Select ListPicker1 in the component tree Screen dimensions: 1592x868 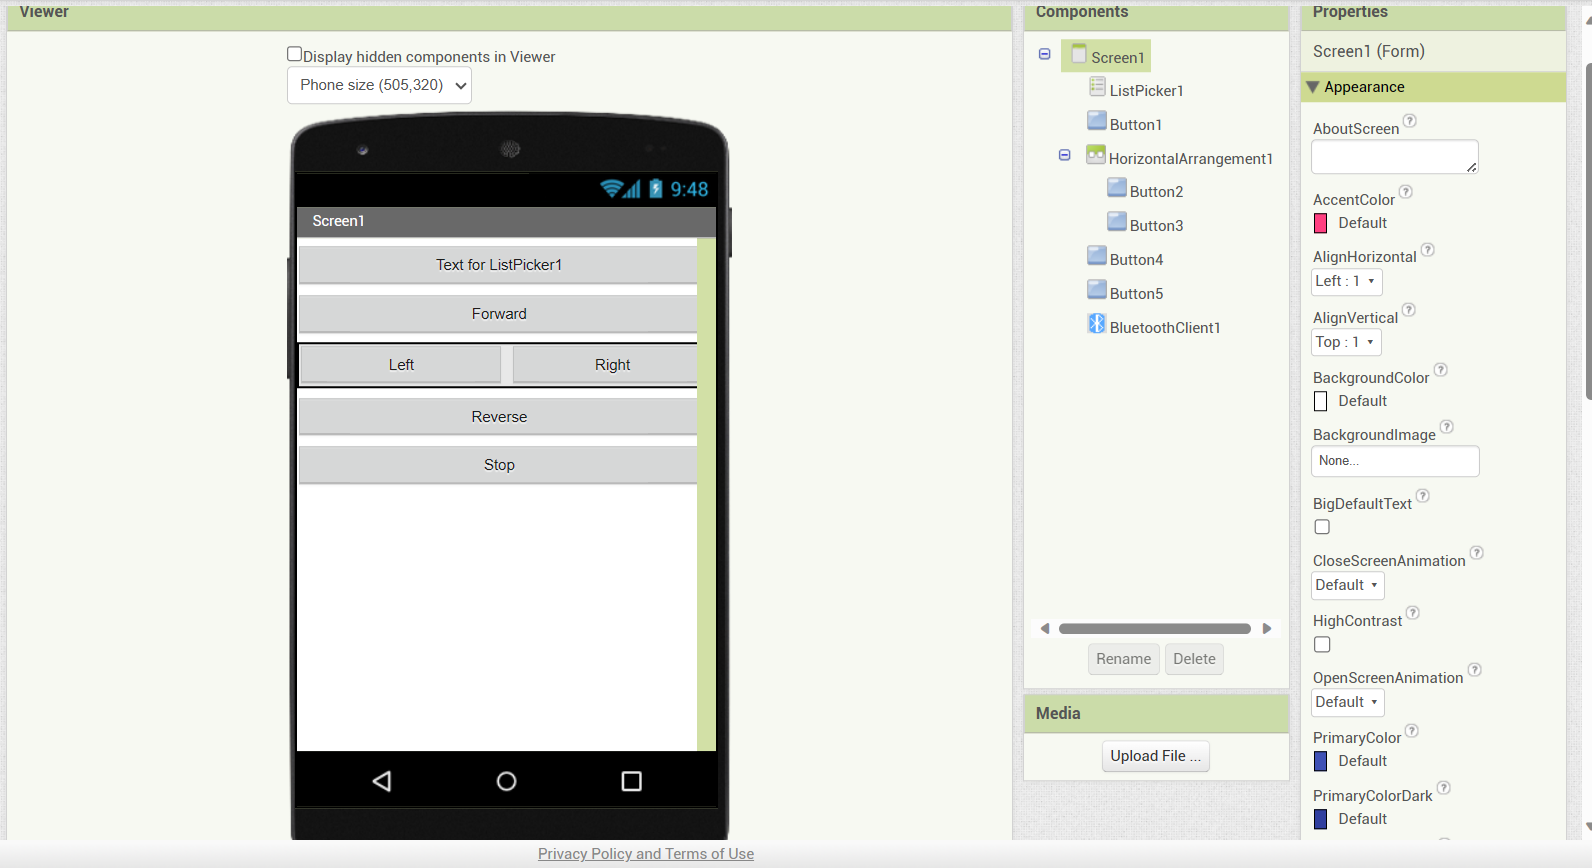[x=1146, y=91]
